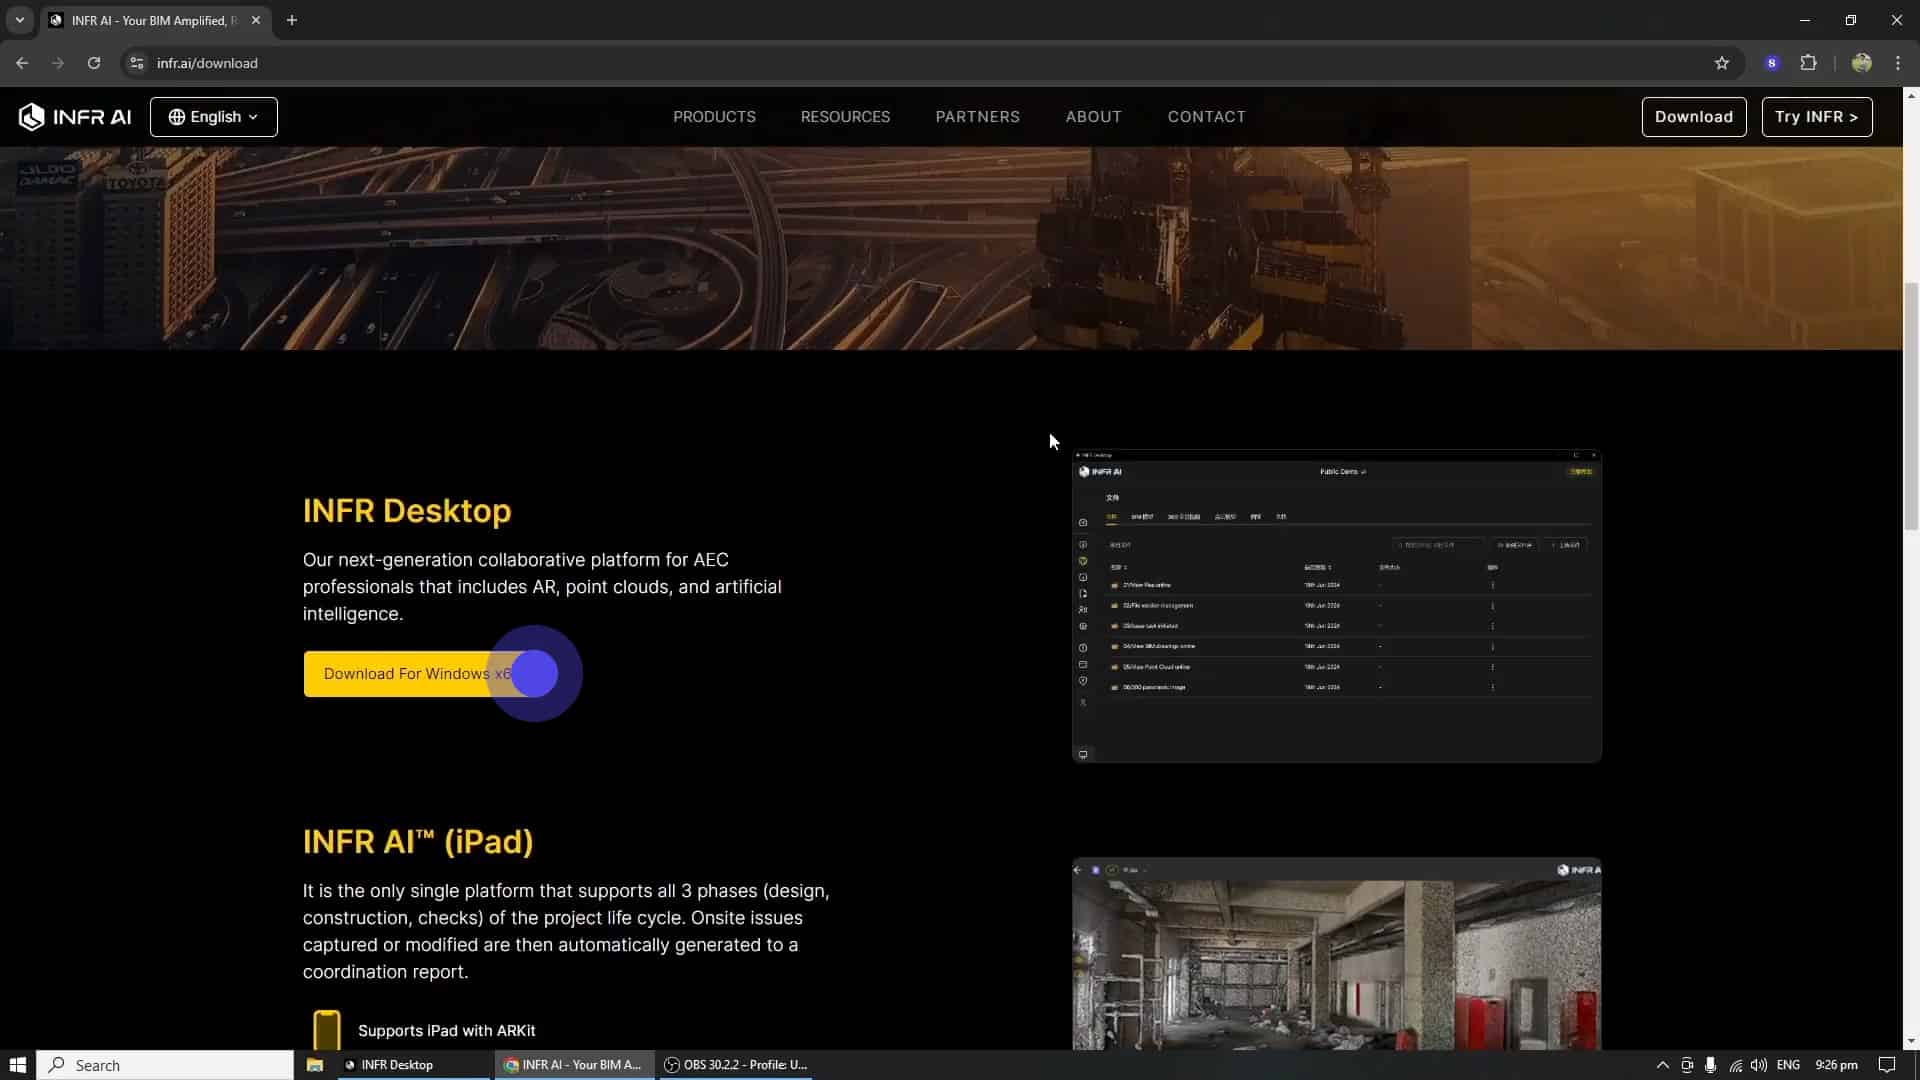Go forward in browser history
The image size is (1920, 1080).
coord(58,63)
